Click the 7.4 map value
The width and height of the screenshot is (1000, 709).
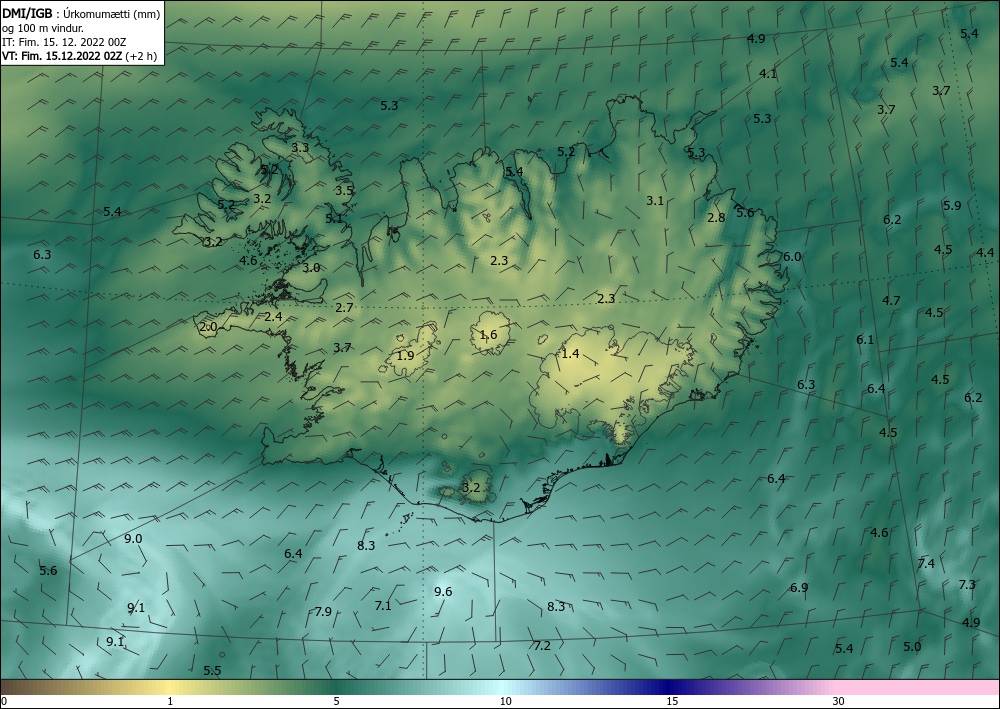[926, 563]
